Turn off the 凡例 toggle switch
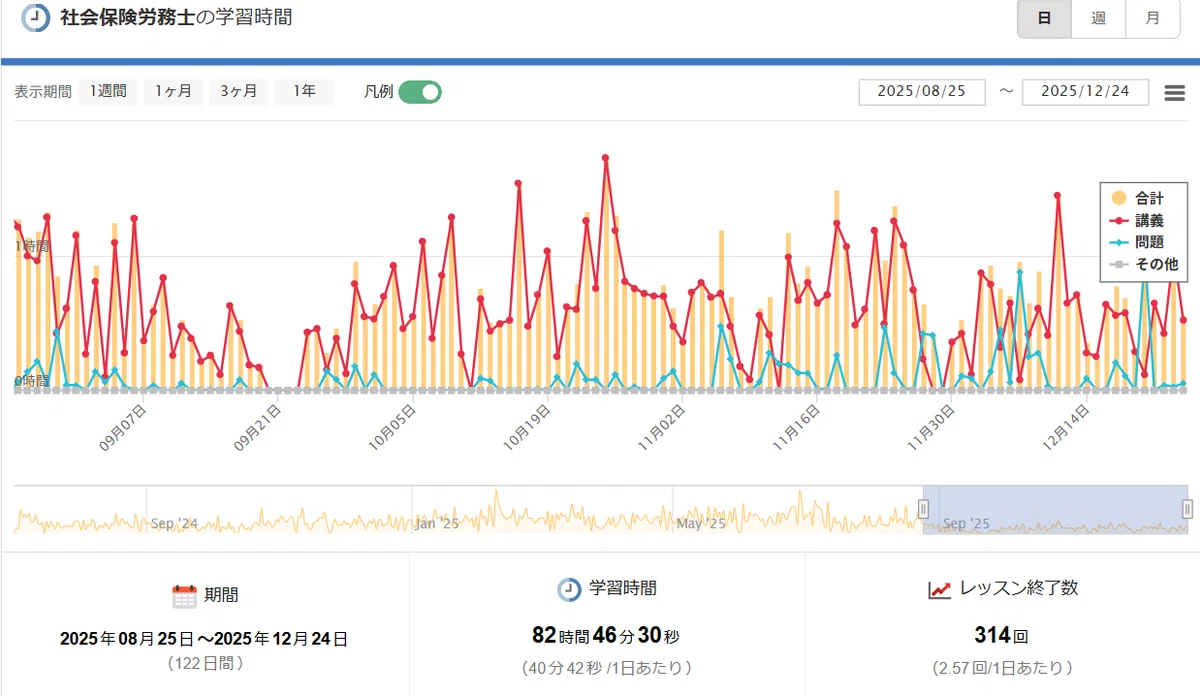 [420, 92]
